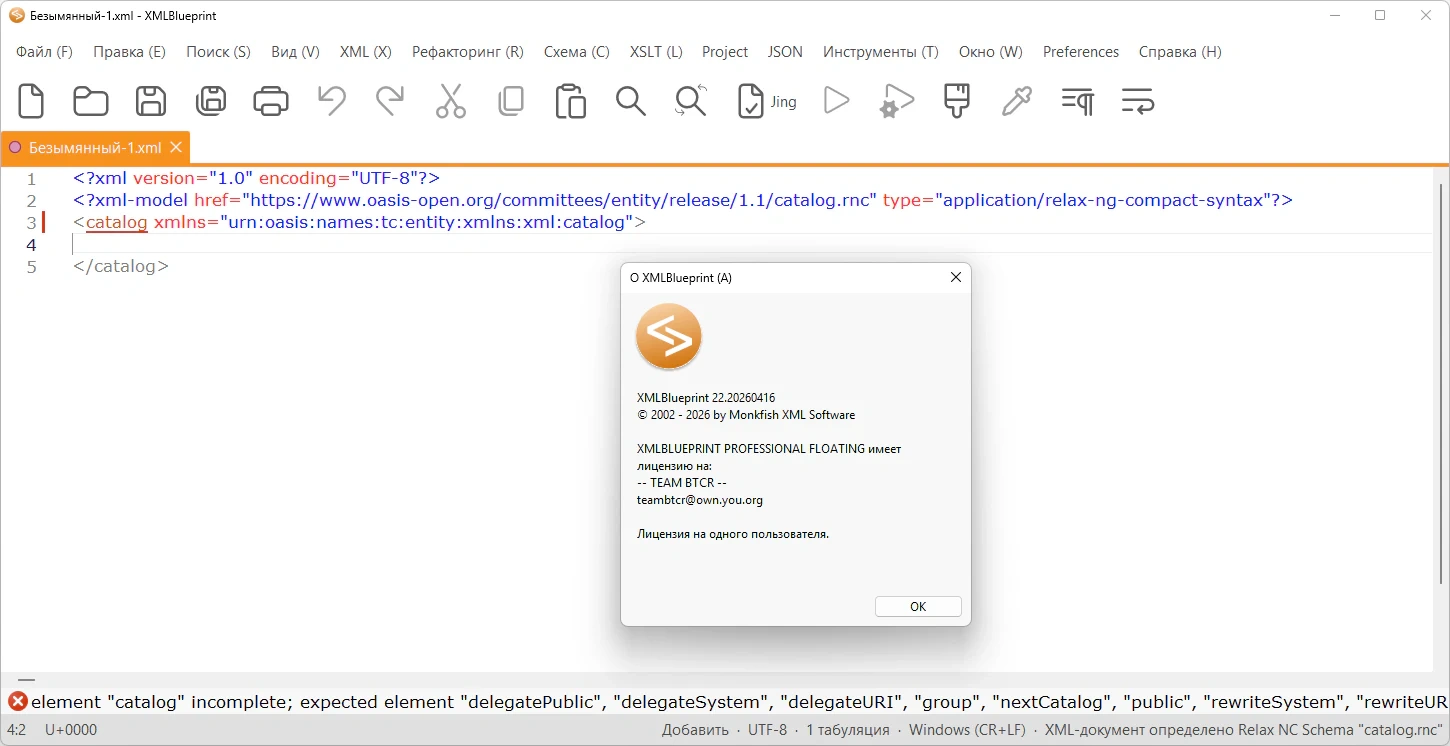Open the Файл (F) menu
Viewport: 1450px width, 746px height.
pyautogui.click(x=45, y=52)
